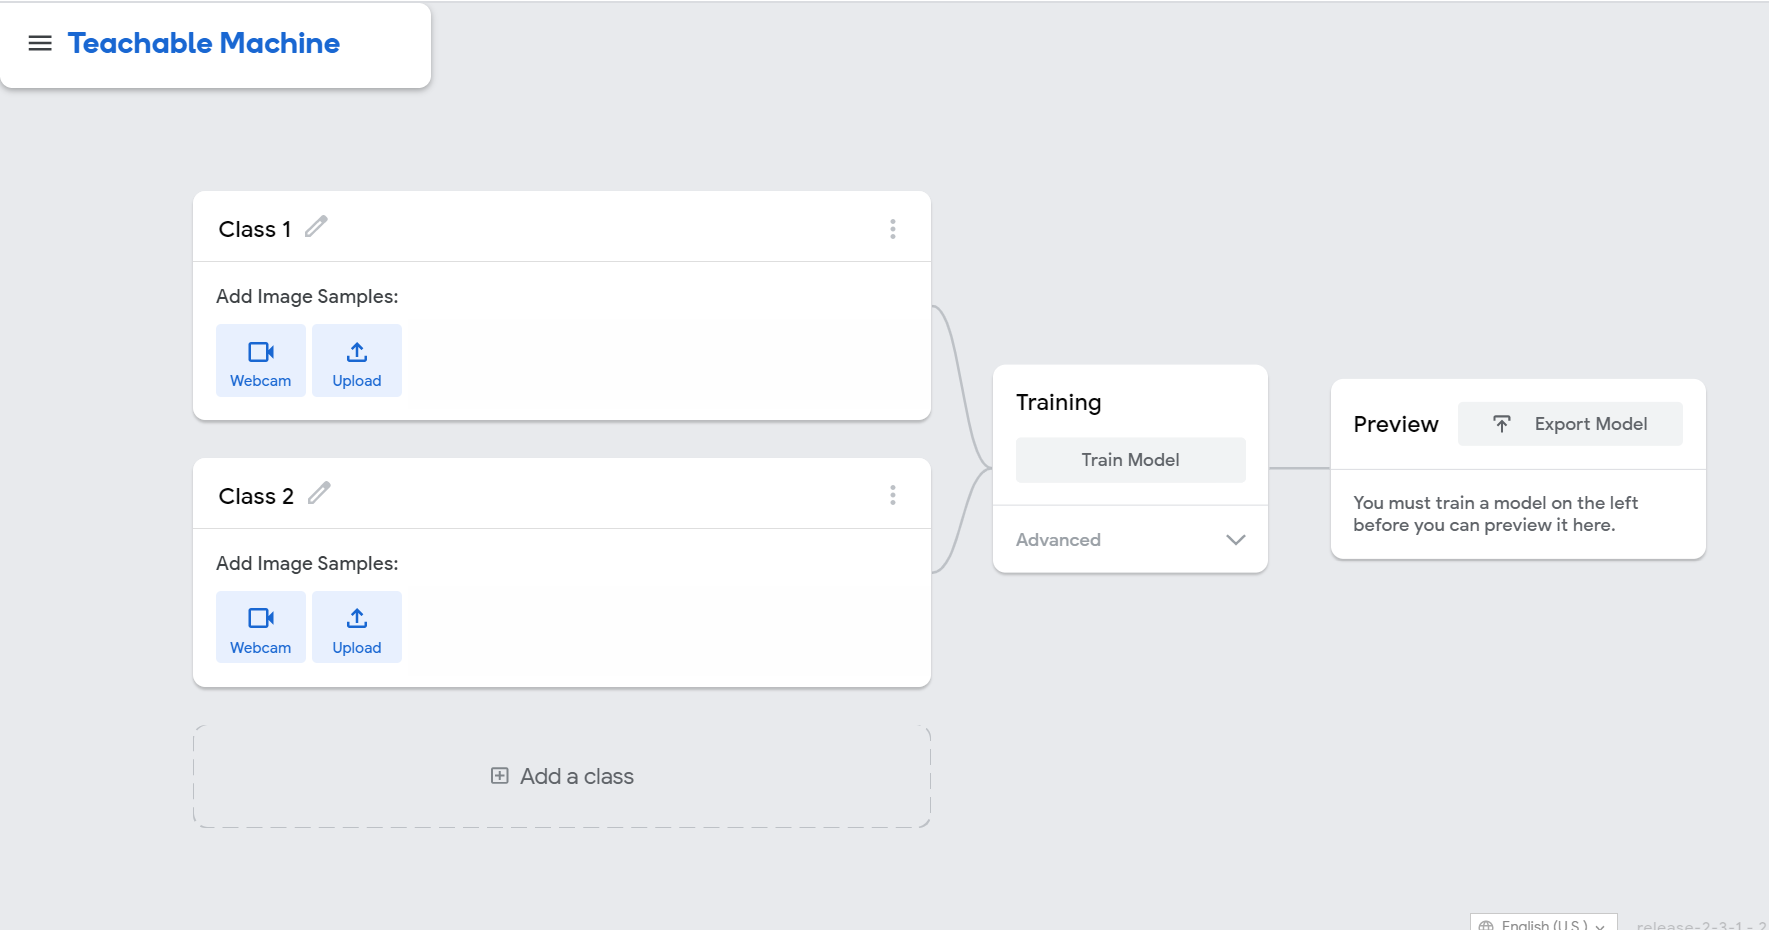
Task: Click the Train Model button
Action: coord(1131,460)
